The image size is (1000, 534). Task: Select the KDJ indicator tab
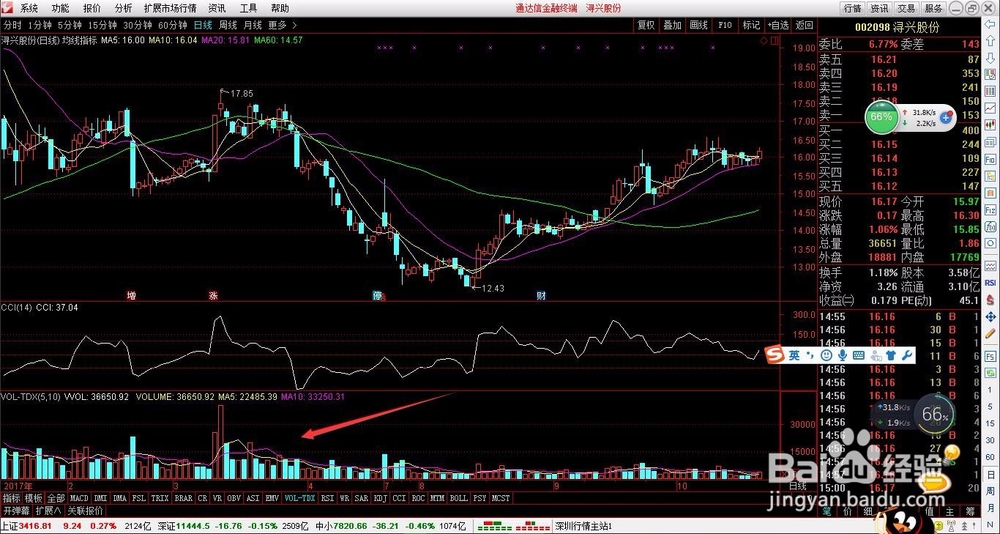pyautogui.click(x=381, y=498)
